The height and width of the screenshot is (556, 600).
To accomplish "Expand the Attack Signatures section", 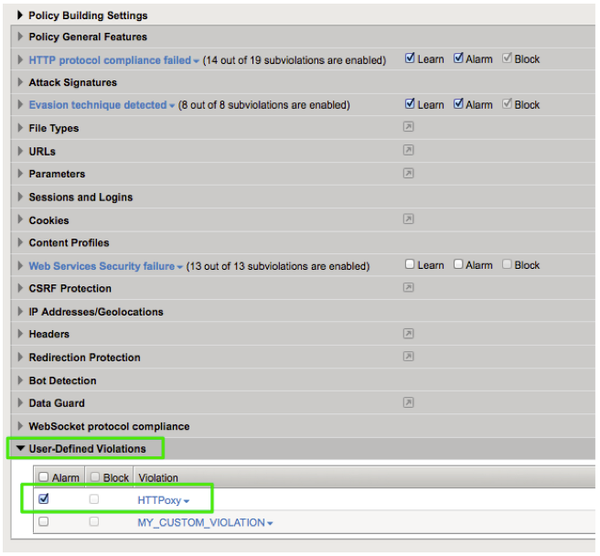I will [20, 83].
